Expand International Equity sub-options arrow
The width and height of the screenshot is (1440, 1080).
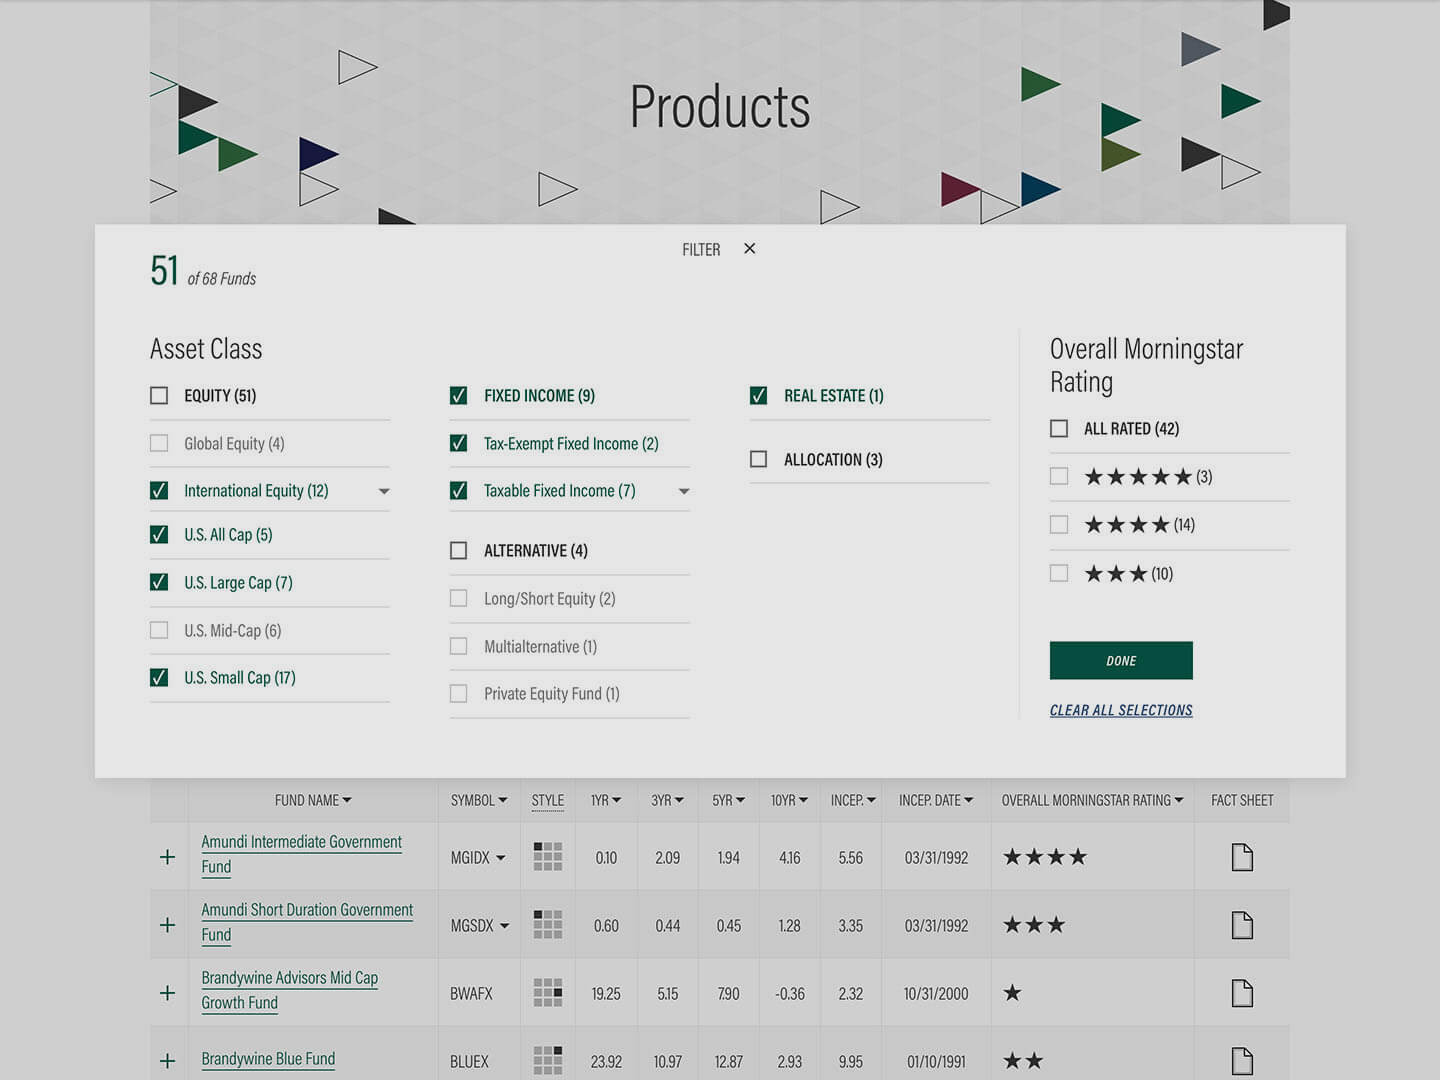click(384, 492)
